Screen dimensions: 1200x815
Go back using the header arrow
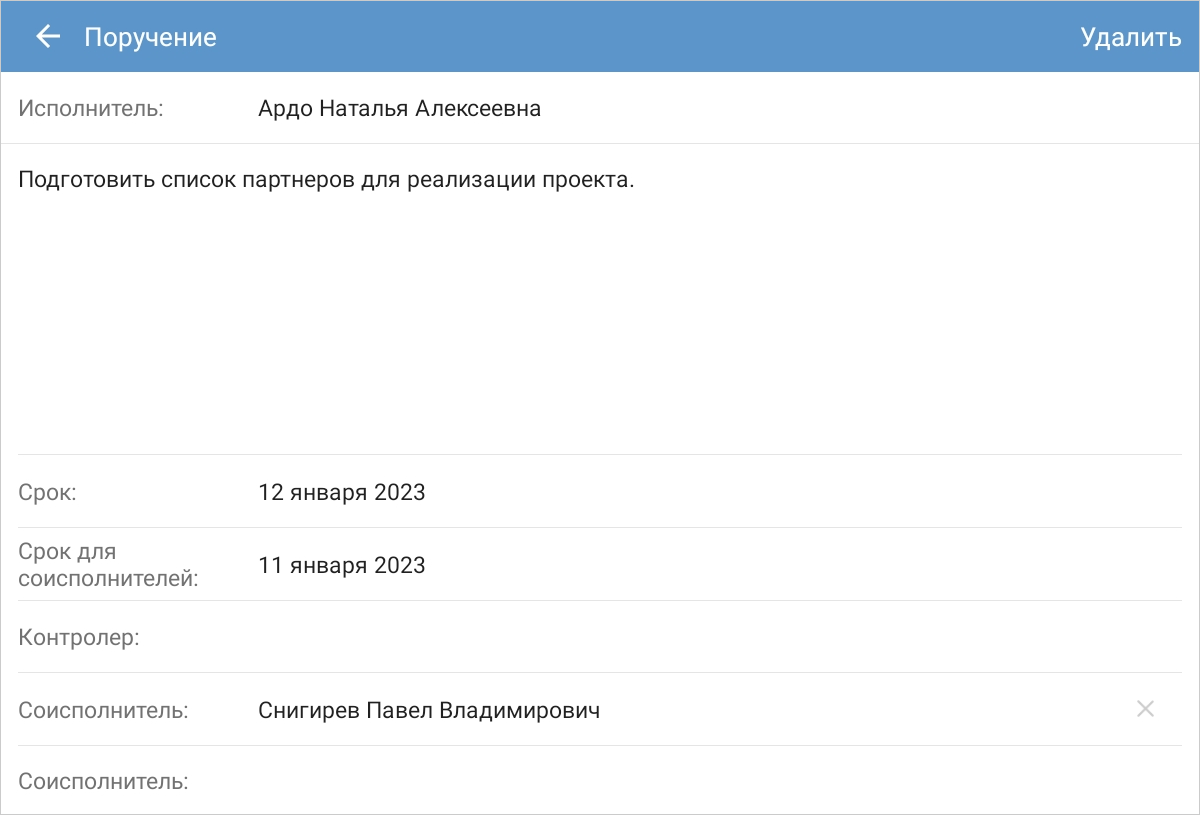coord(47,37)
